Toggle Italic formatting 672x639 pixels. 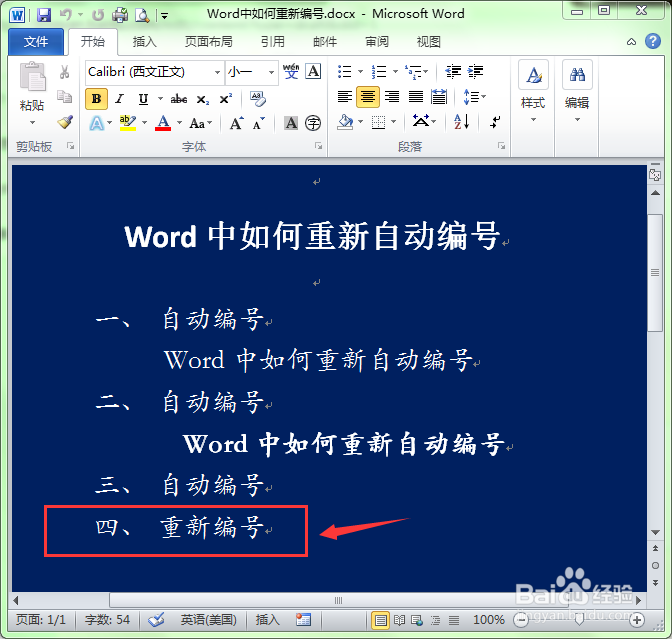point(120,99)
